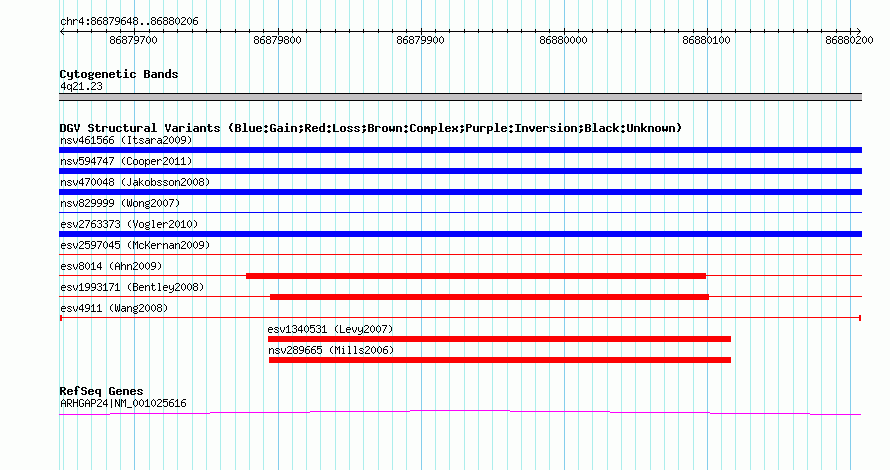Screen dimensions: 890x470
Task: Open the RefSeq Genes track title
Action: coord(101,391)
